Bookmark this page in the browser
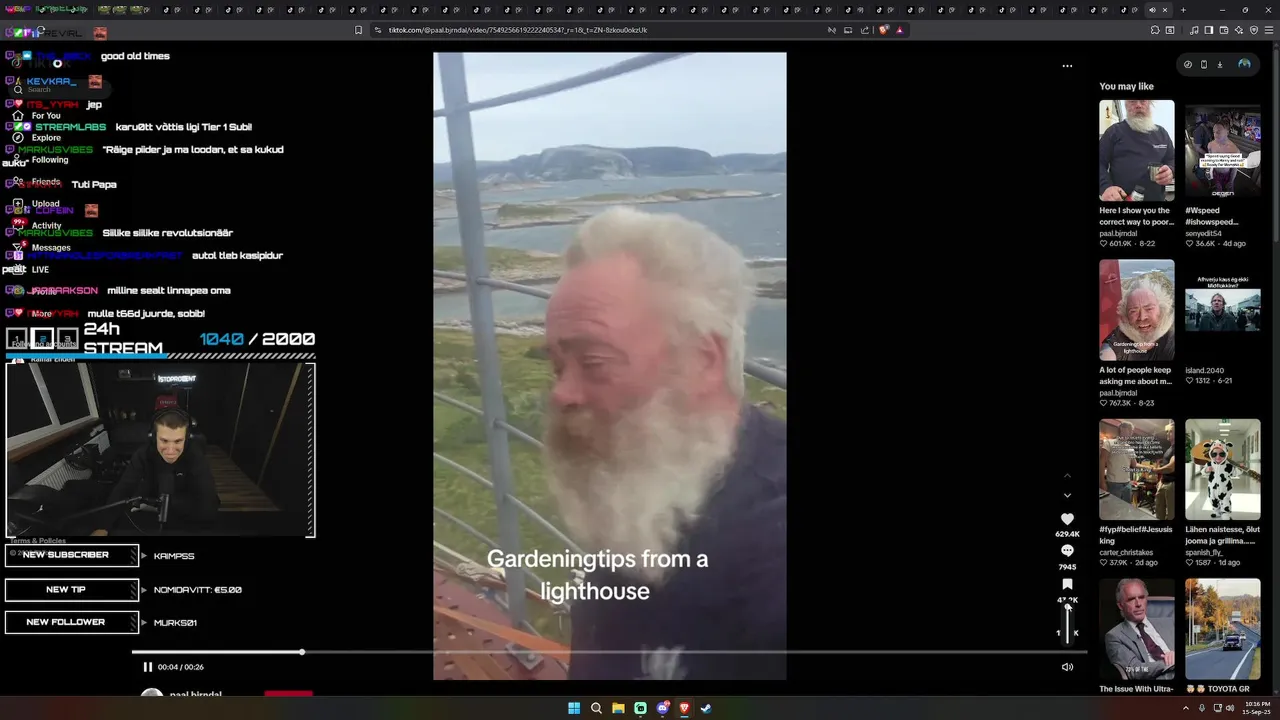The image size is (1280, 720). [x=358, y=30]
